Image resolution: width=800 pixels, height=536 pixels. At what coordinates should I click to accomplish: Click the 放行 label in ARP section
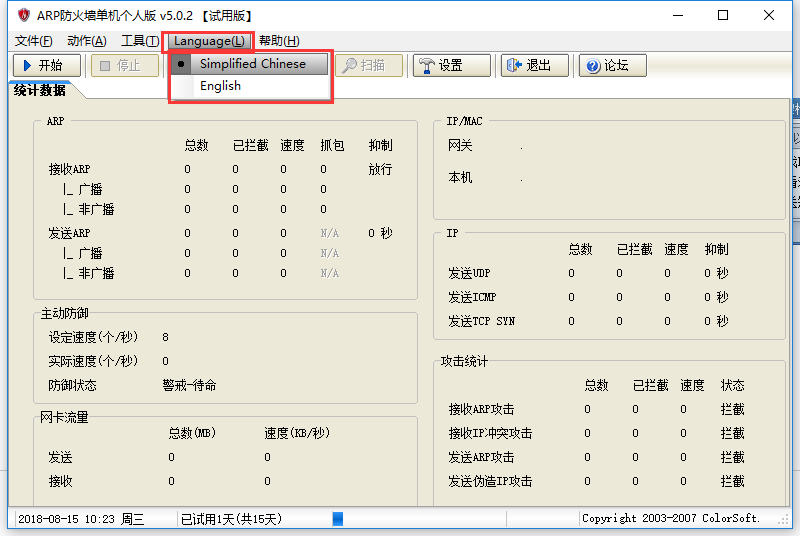tap(380, 169)
